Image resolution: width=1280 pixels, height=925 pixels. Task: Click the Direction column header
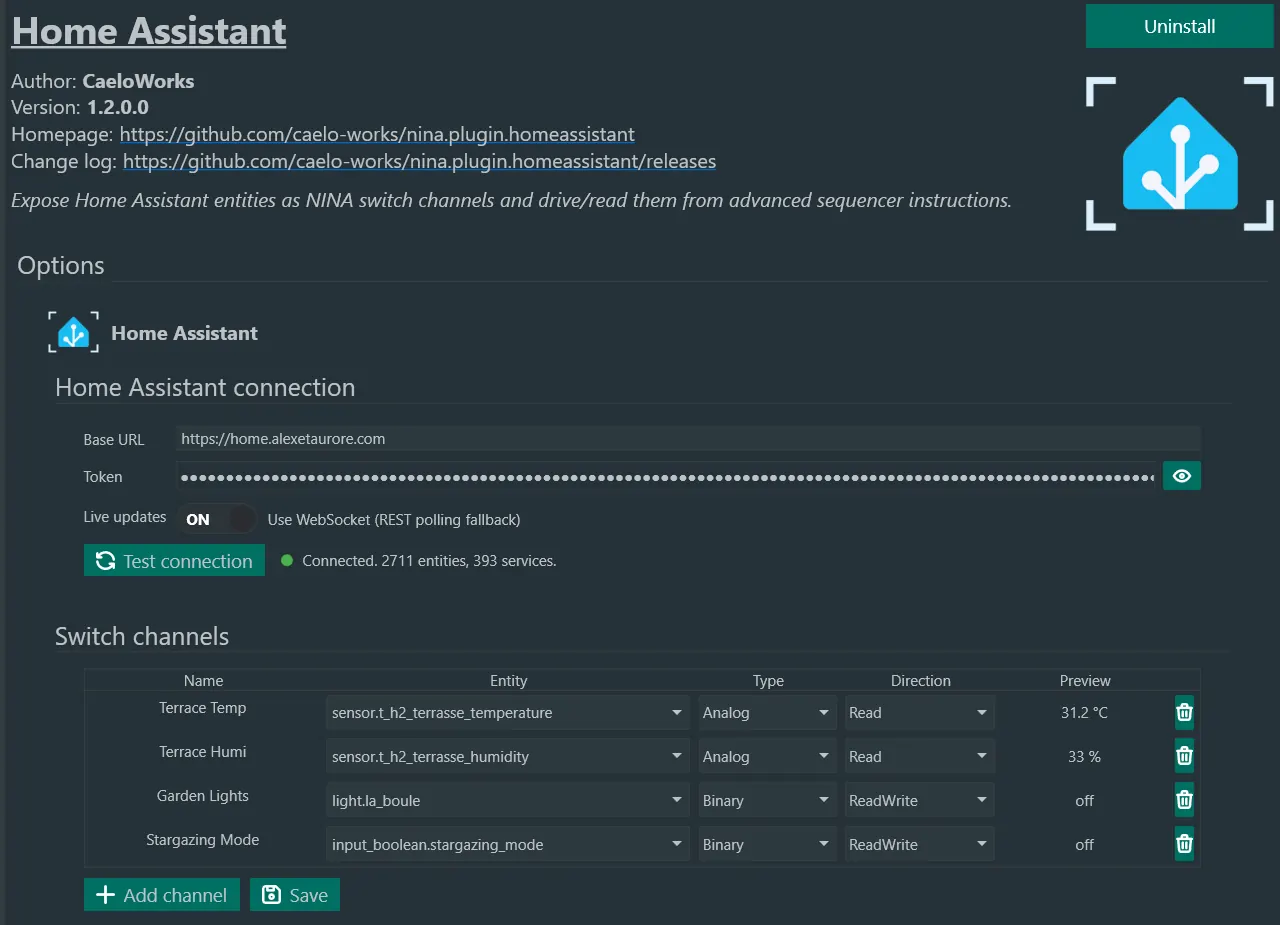(x=921, y=680)
